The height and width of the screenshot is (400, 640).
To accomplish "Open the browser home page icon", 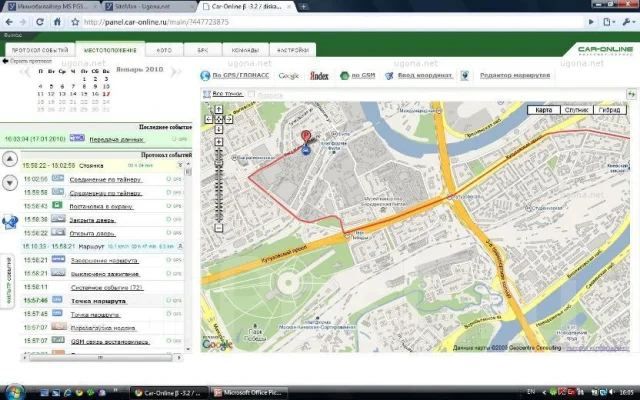I will click(x=58, y=22).
